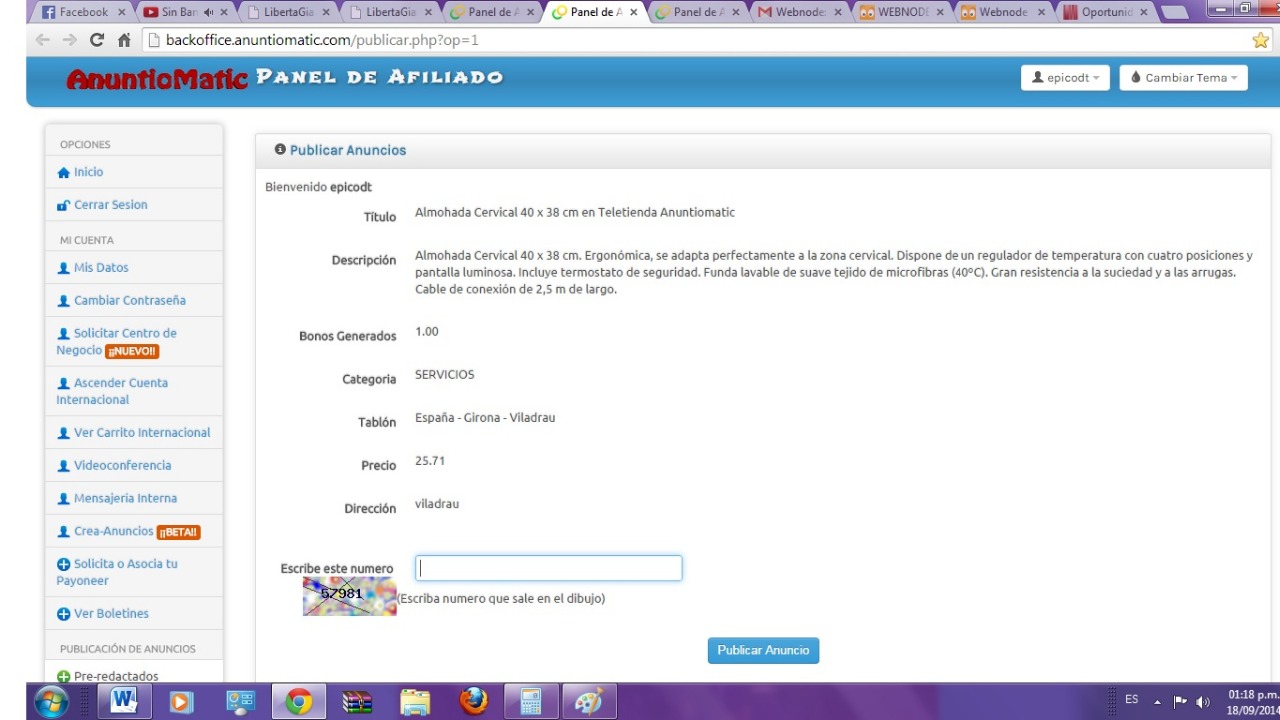This screenshot has width=1280, height=720.
Task: Open a new browser tab
Action: pos(1174,12)
